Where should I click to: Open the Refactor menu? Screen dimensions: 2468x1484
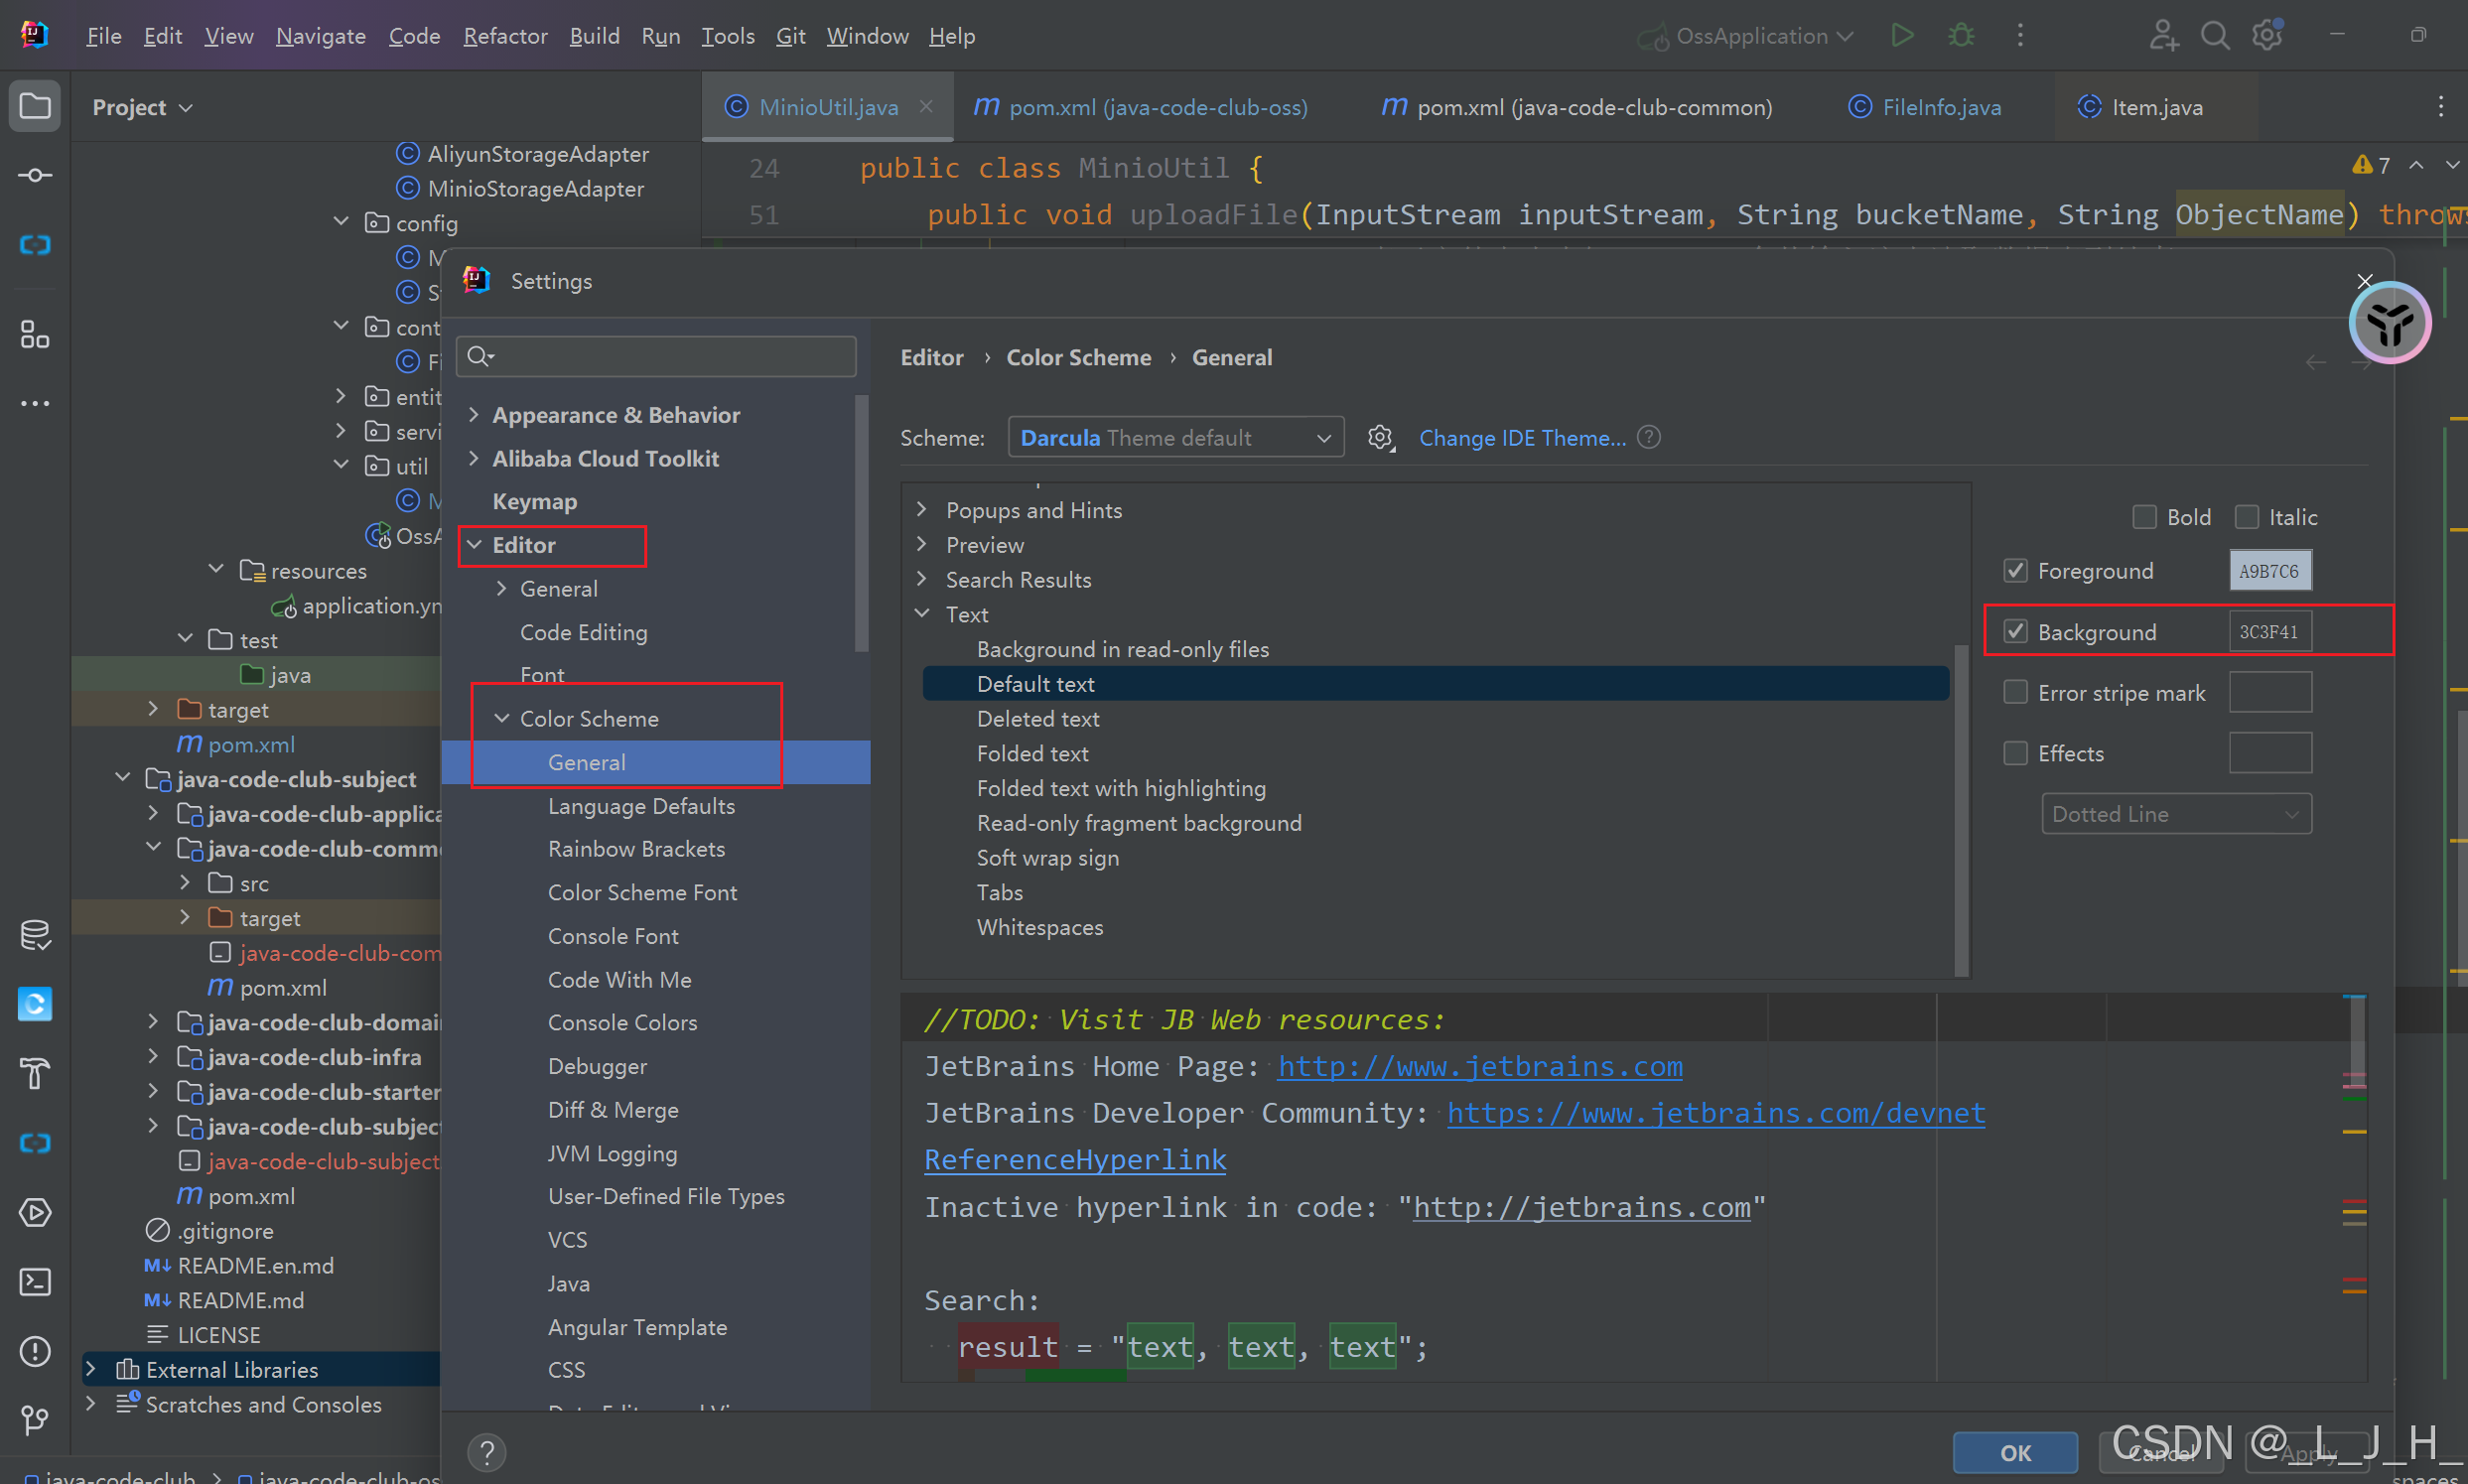coord(505,36)
